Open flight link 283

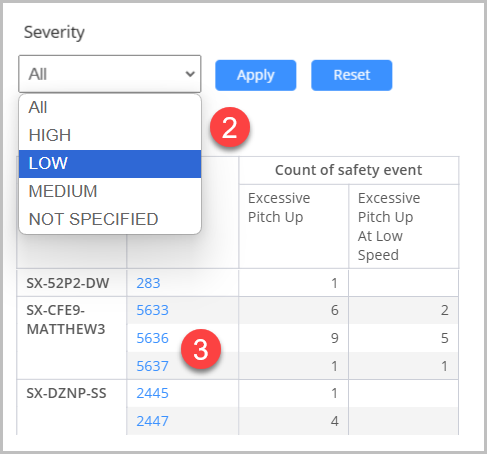click(148, 283)
